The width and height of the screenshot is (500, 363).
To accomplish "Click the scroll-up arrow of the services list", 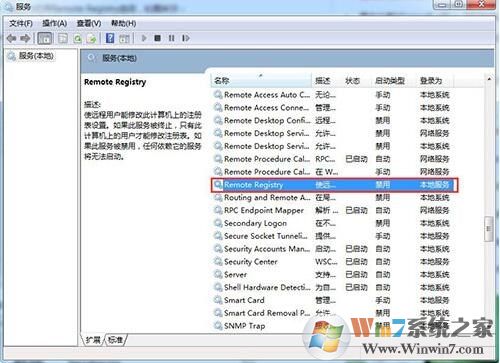I will [x=489, y=79].
